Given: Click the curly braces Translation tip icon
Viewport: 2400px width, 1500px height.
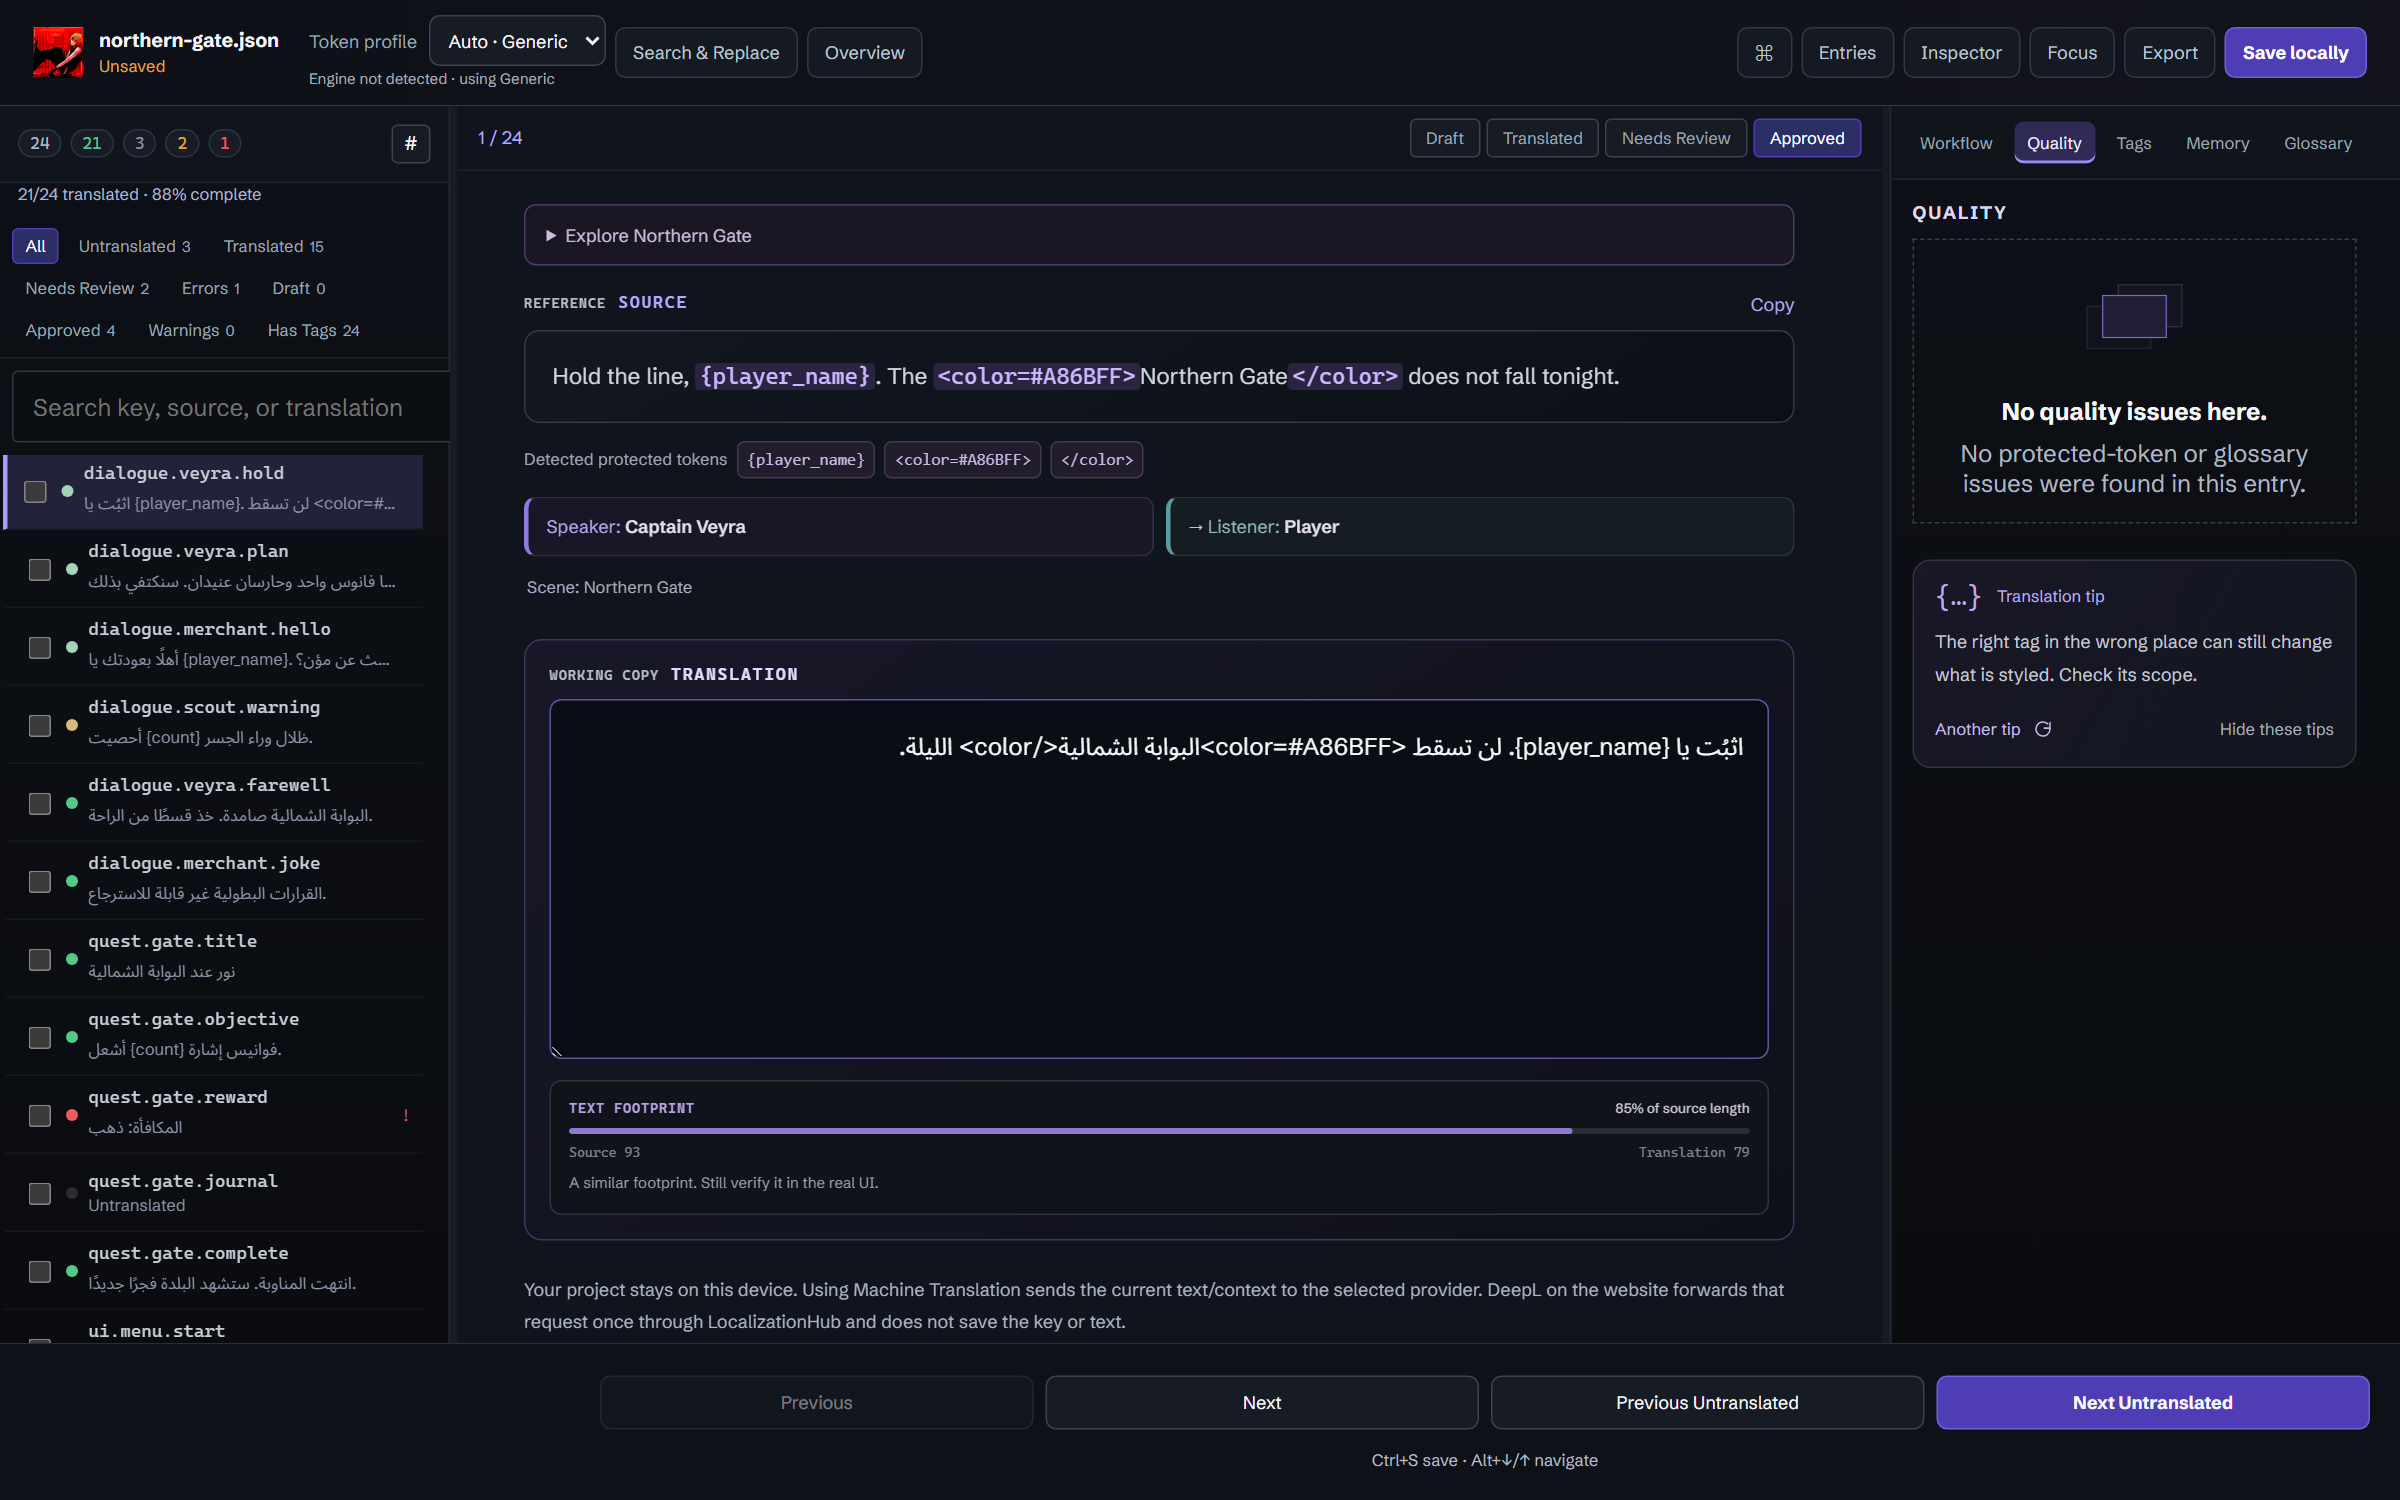Looking at the screenshot, I should 1958,596.
